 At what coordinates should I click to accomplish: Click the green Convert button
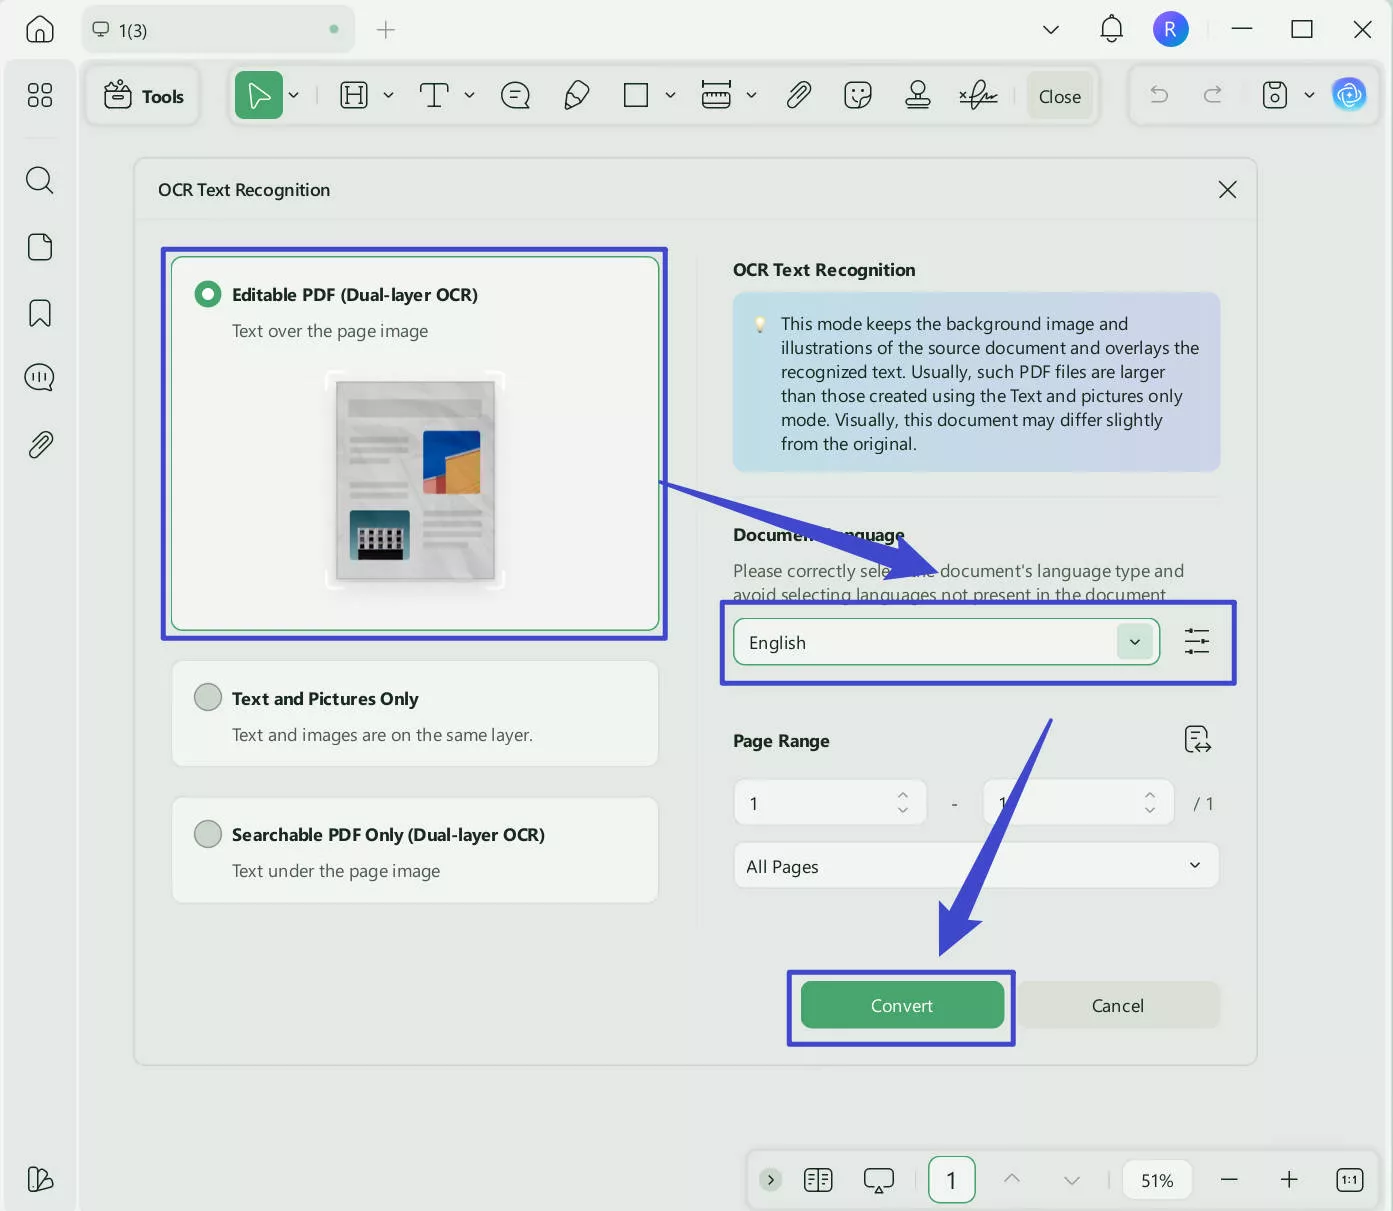coord(901,1005)
